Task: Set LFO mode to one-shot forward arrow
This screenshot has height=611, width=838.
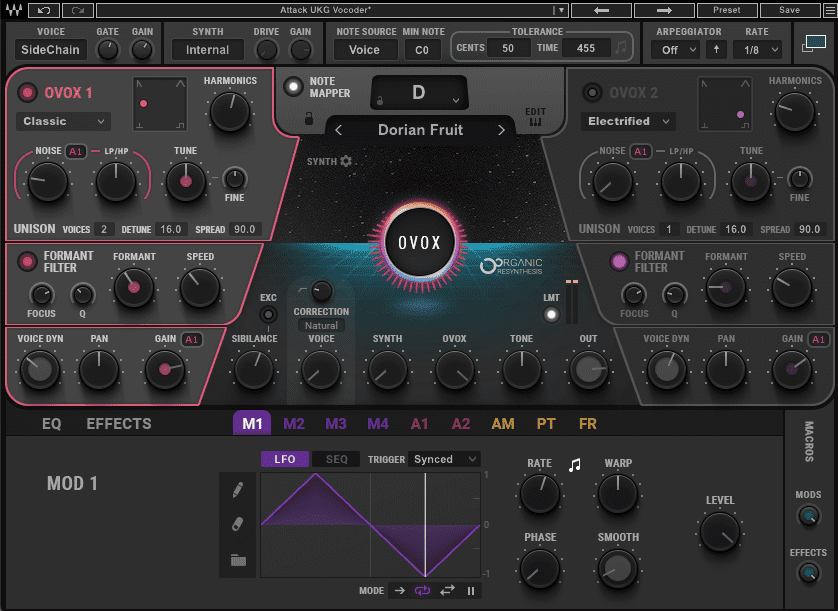Action: pyautogui.click(x=400, y=591)
